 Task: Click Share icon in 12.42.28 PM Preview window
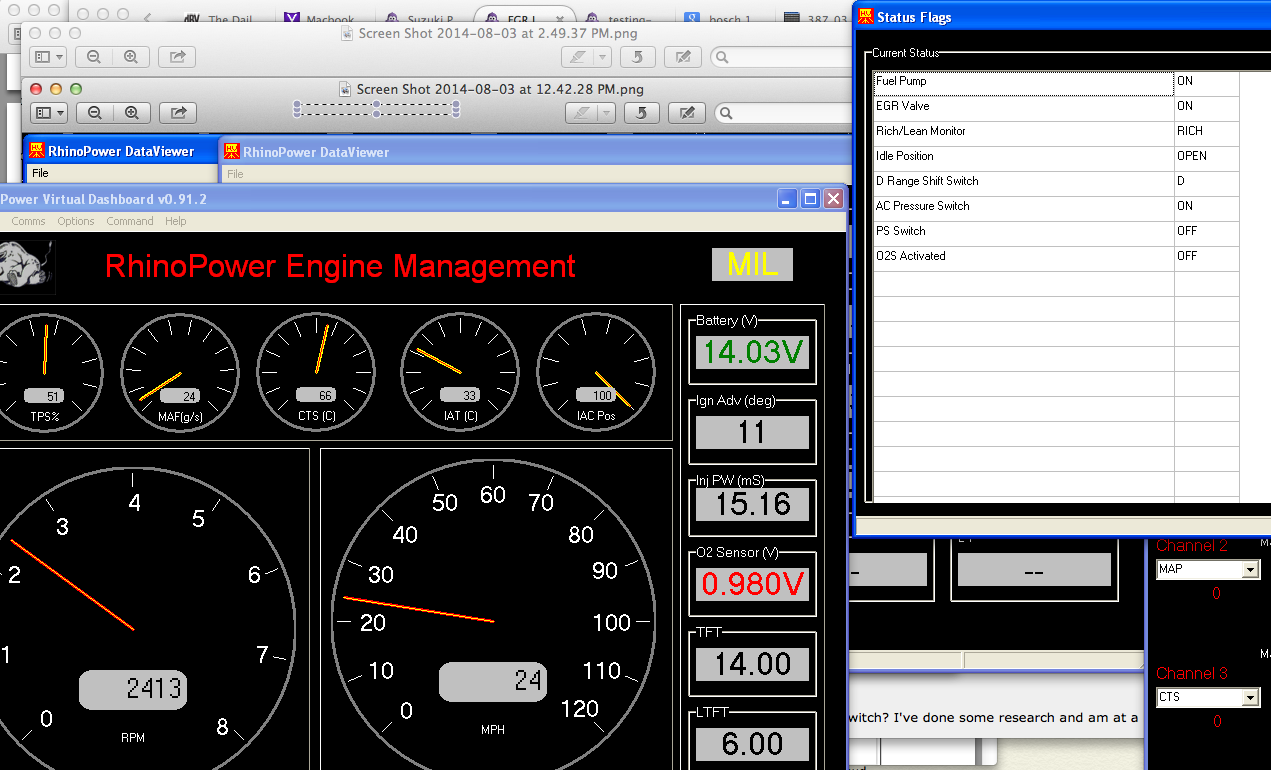point(178,113)
